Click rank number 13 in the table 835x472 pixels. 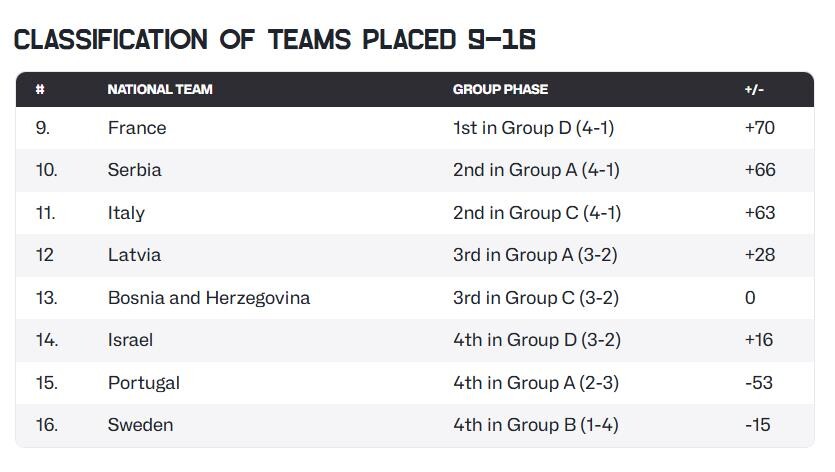click(x=46, y=298)
